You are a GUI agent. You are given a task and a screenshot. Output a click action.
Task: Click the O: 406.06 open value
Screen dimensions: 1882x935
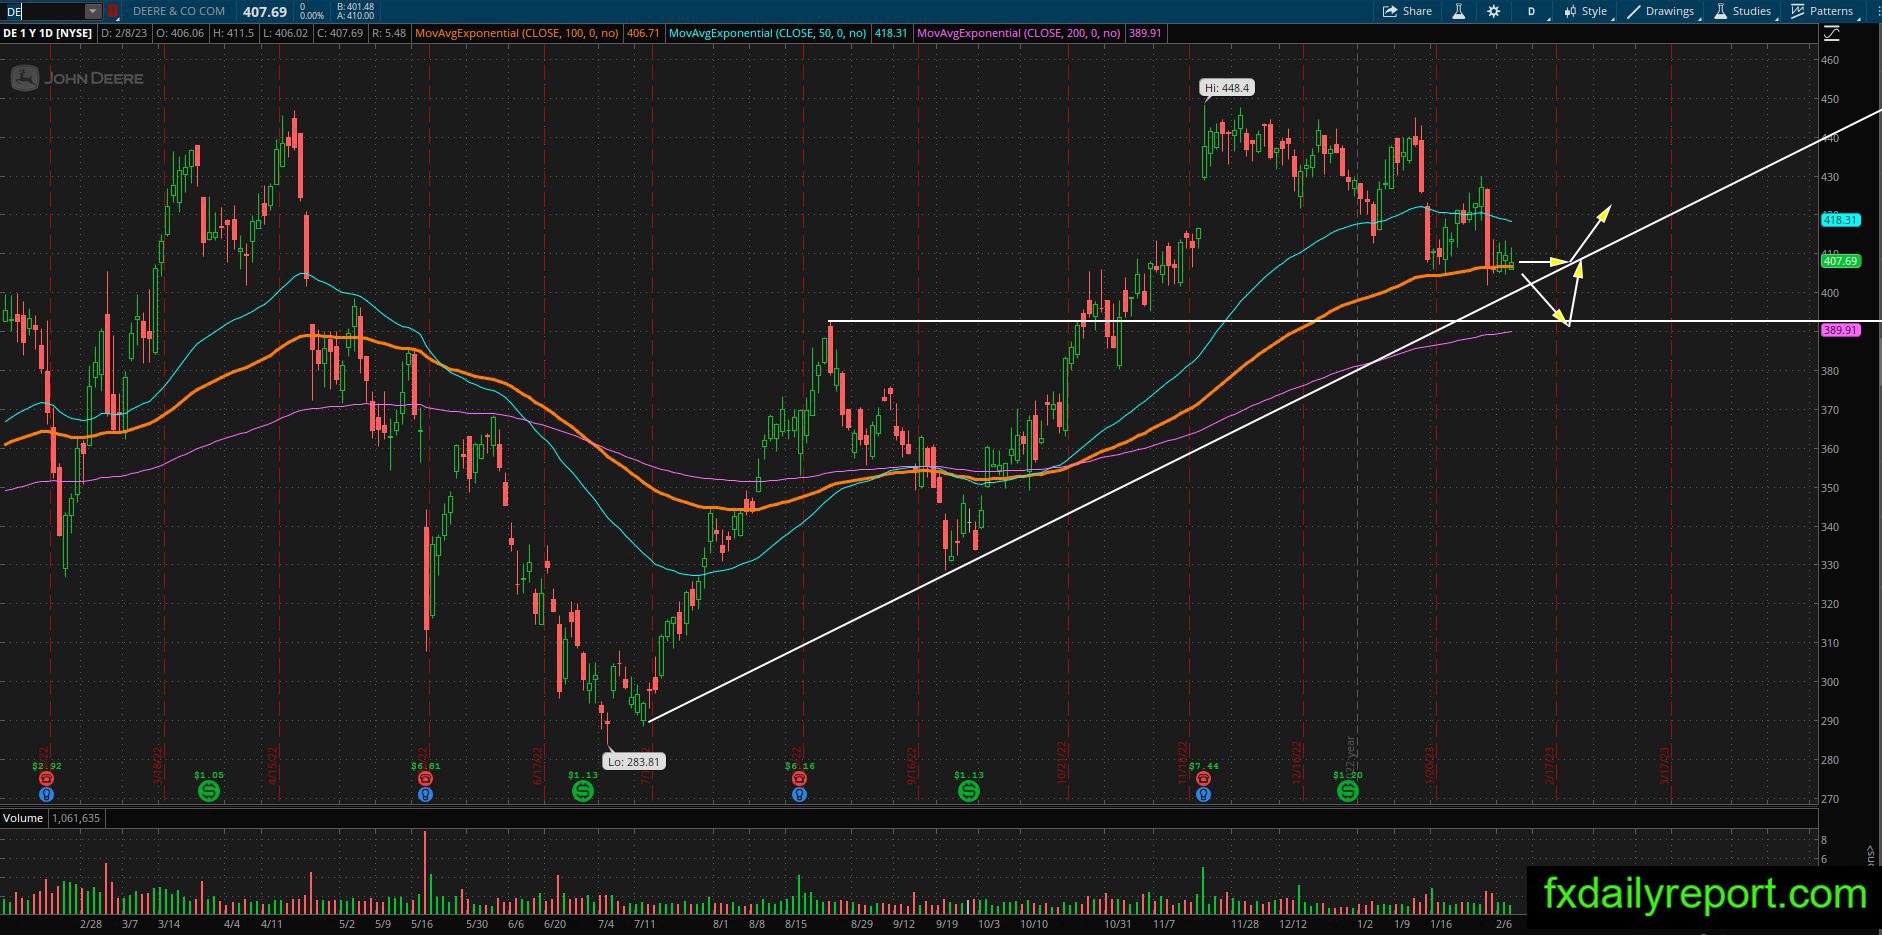pos(181,33)
